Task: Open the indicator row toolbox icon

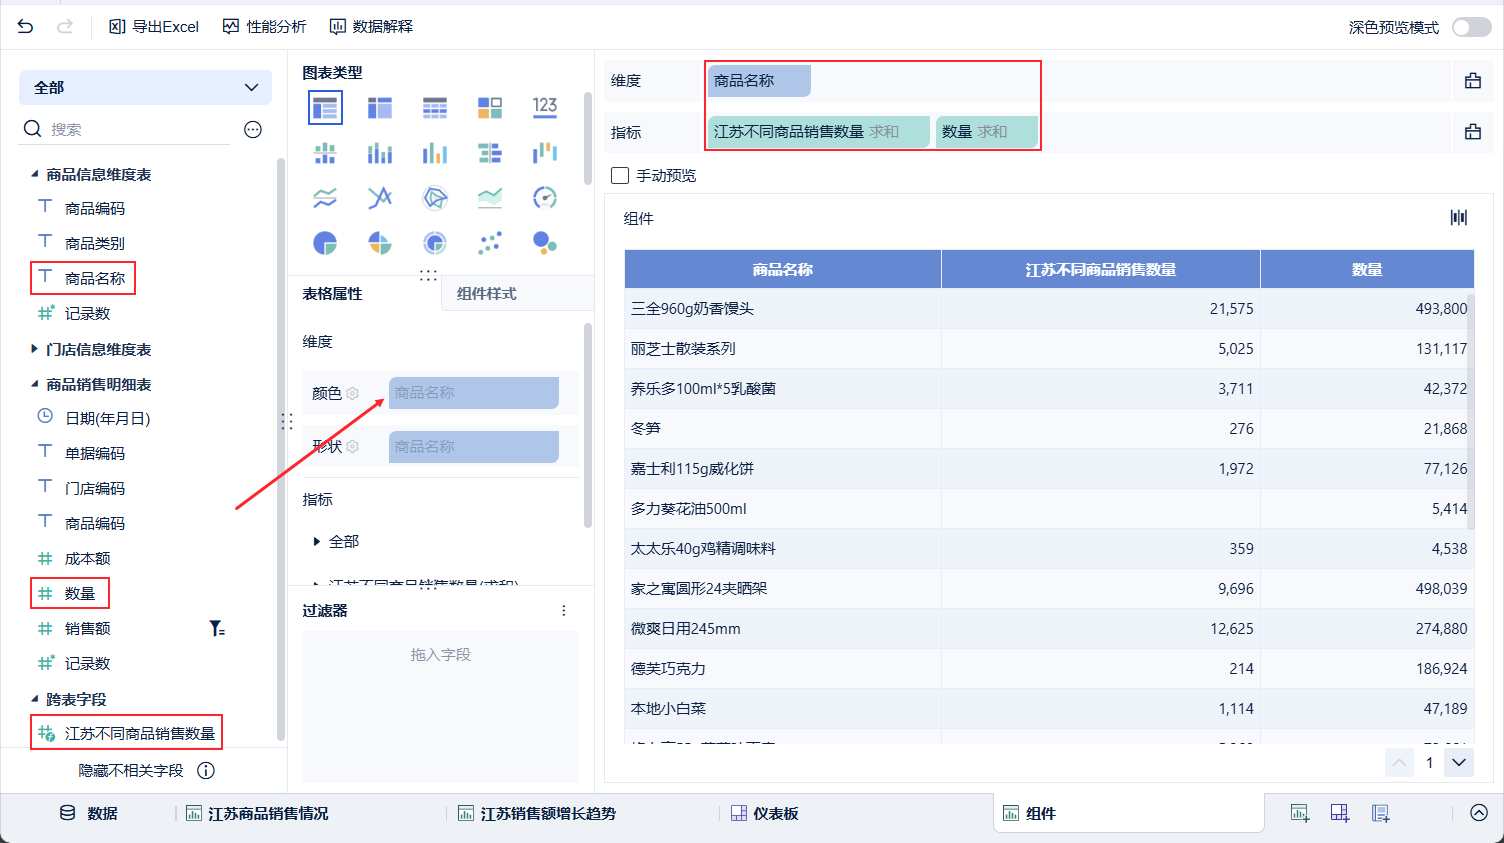Action: coord(1473,132)
